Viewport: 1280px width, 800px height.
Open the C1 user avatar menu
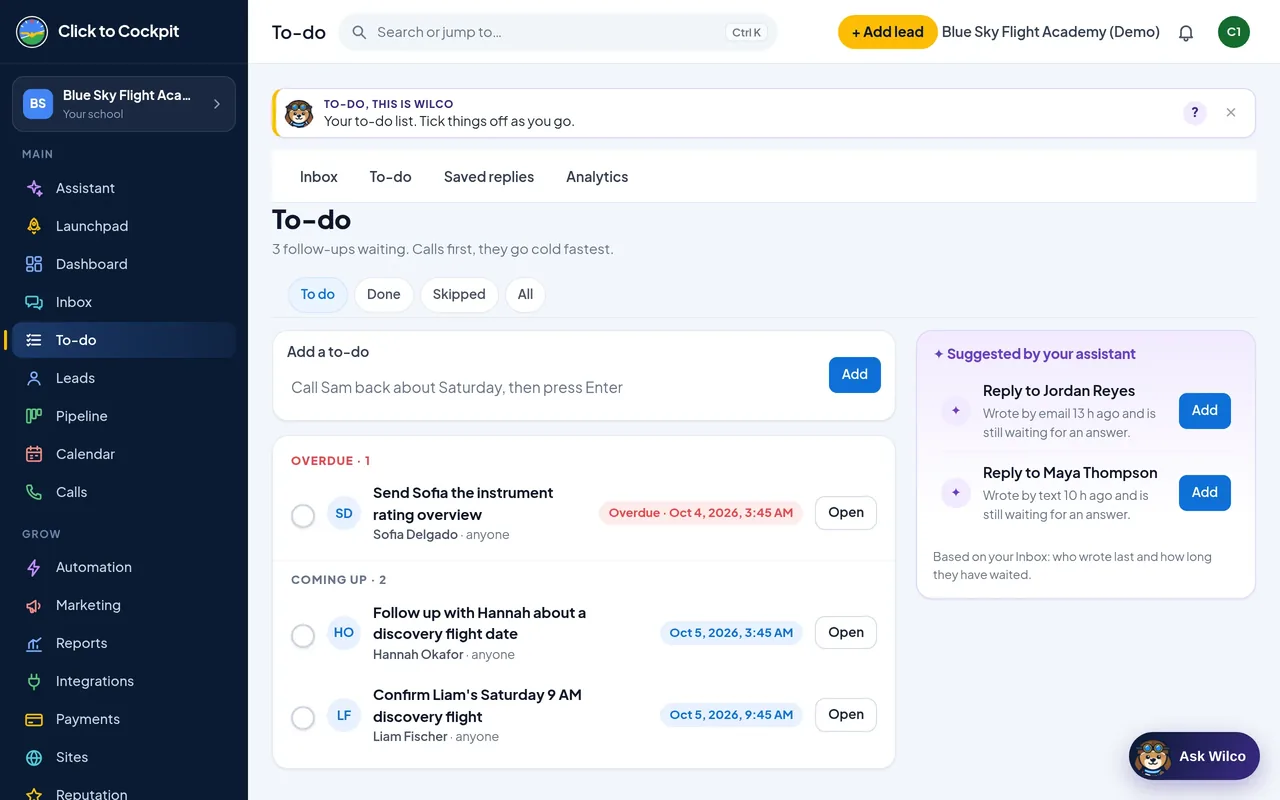click(x=1234, y=32)
